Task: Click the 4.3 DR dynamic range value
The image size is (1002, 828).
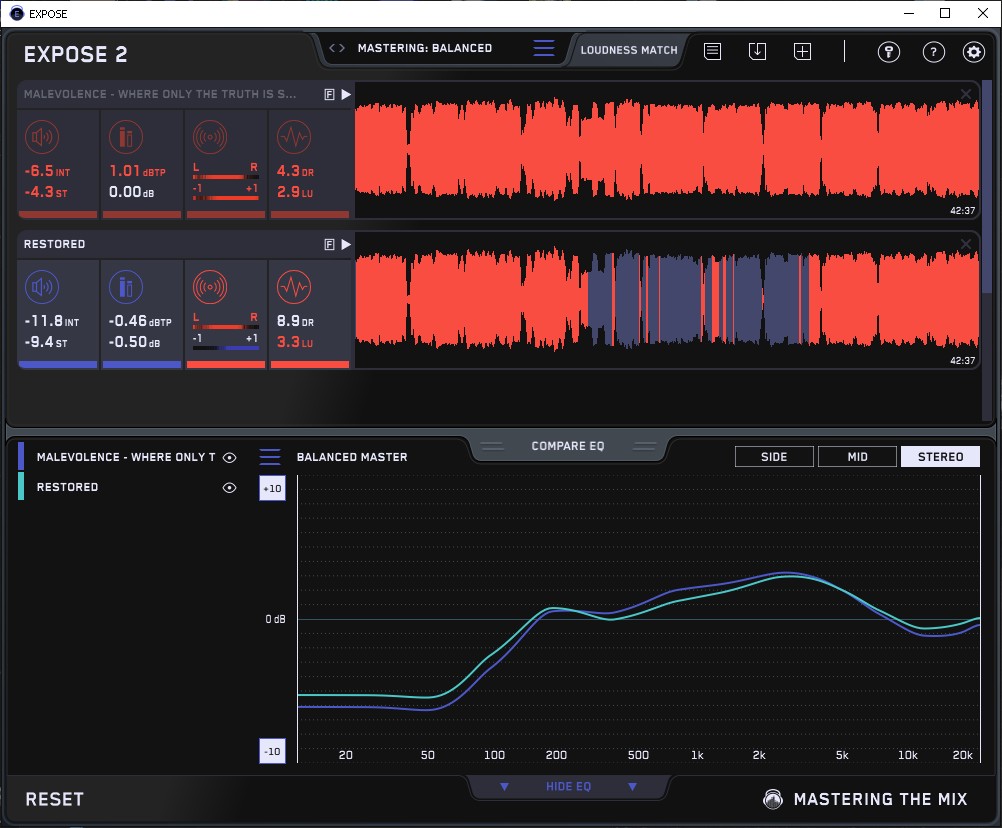Action: (295, 171)
